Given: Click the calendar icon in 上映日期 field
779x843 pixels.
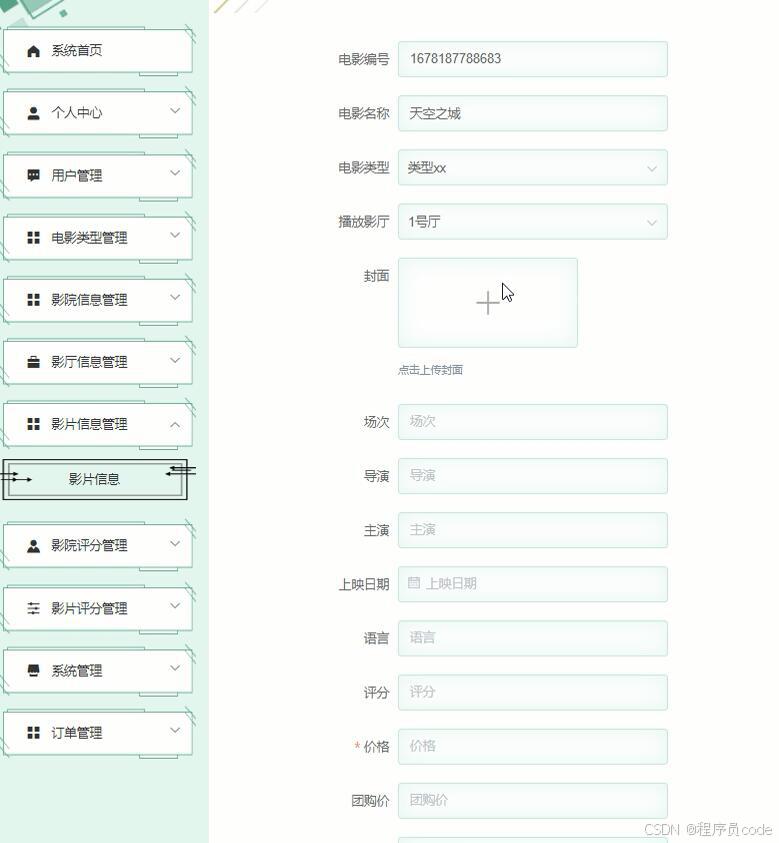Looking at the screenshot, I should click(x=413, y=584).
